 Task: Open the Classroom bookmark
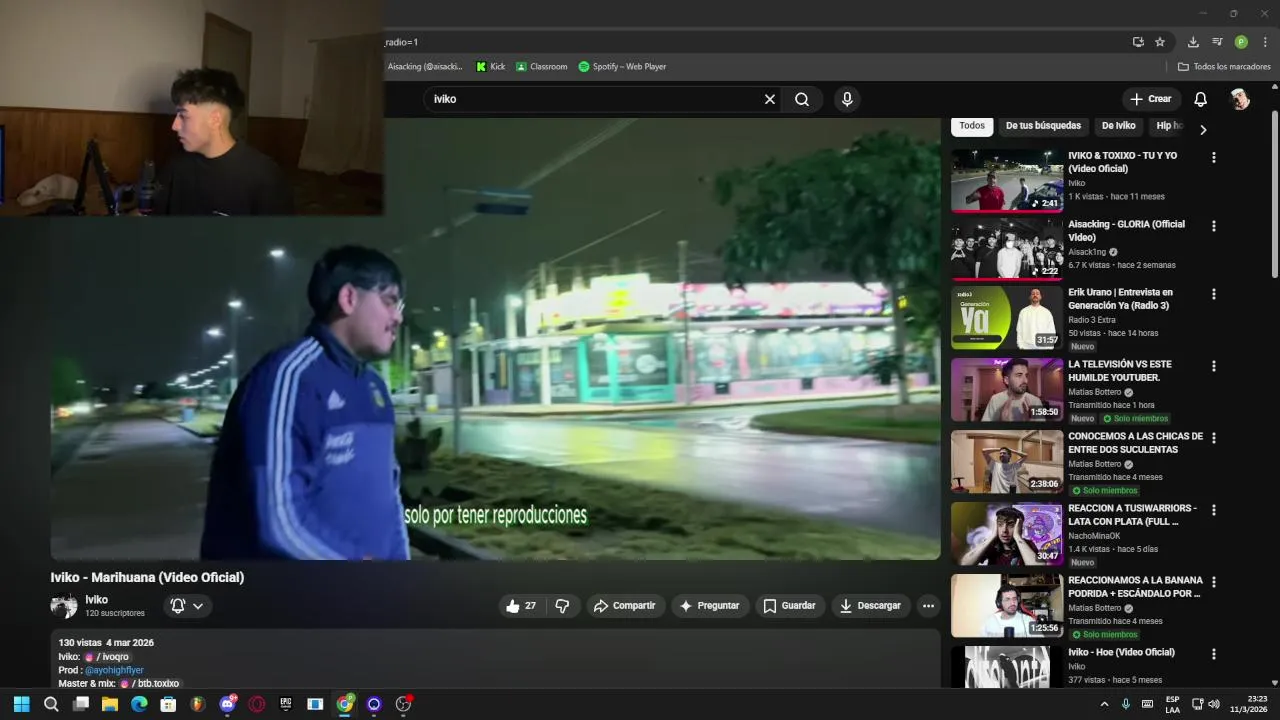[x=541, y=67]
